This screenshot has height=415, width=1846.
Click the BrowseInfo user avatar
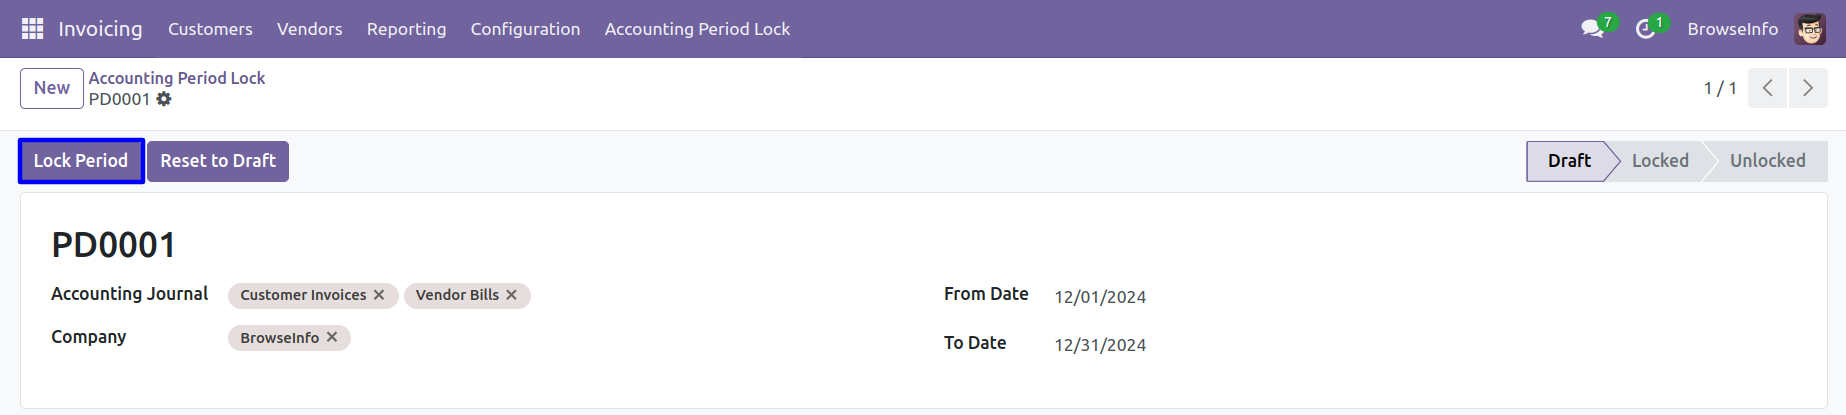coord(1810,29)
